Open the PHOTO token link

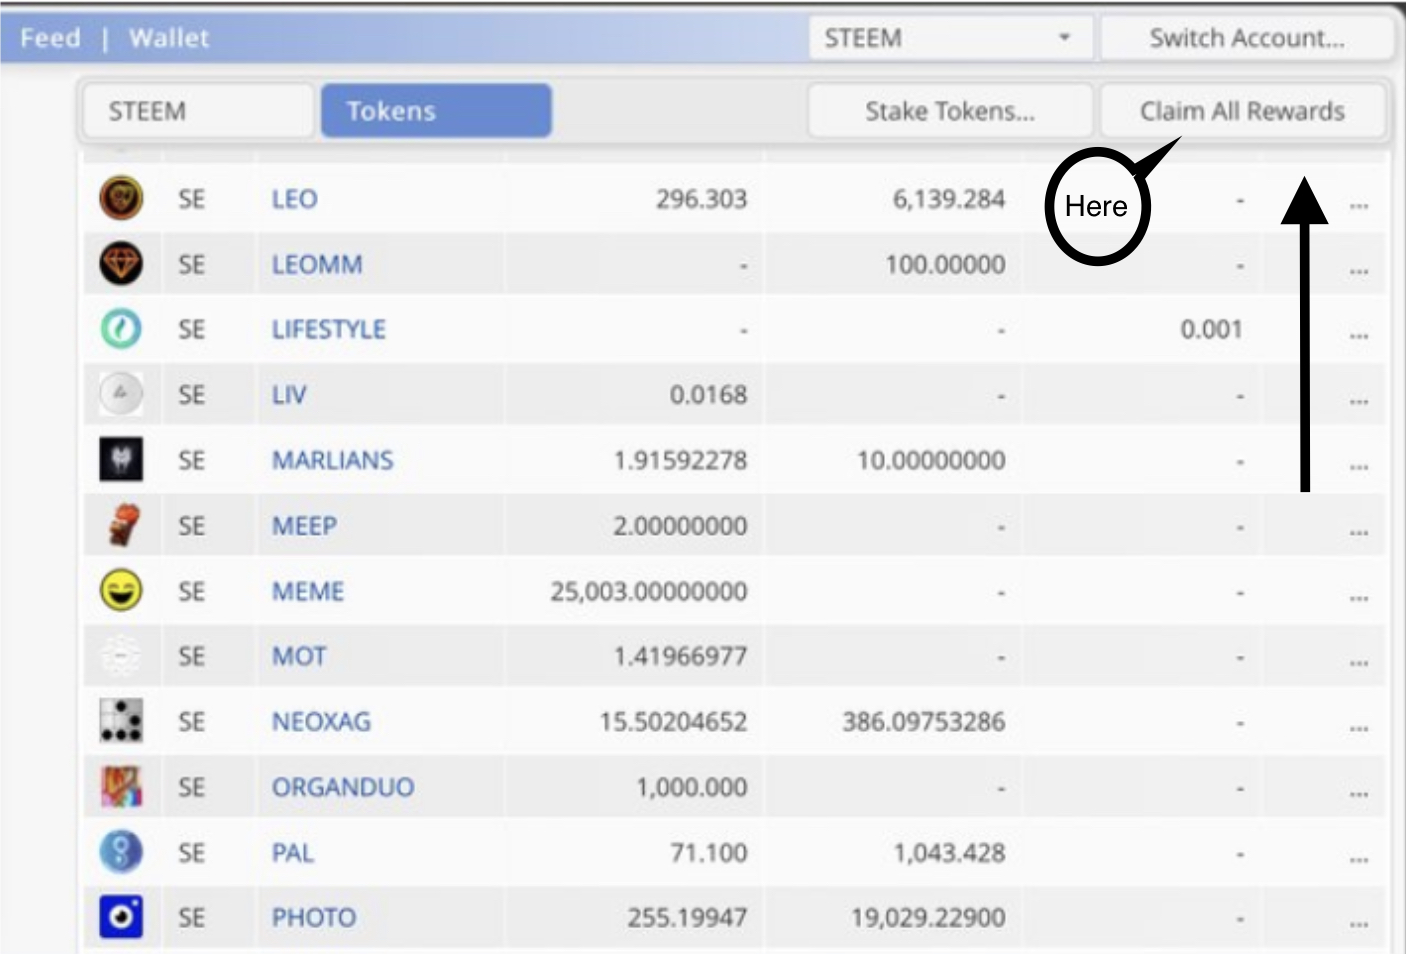tap(314, 917)
